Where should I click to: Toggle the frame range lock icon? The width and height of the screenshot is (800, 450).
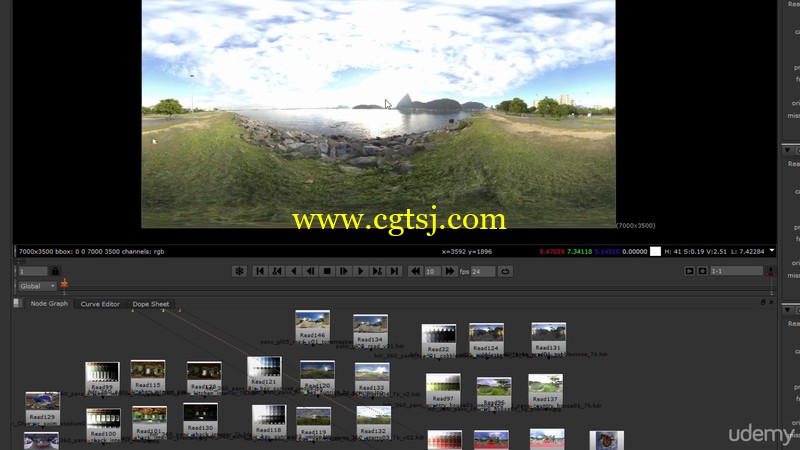pyautogui.click(x=55, y=271)
